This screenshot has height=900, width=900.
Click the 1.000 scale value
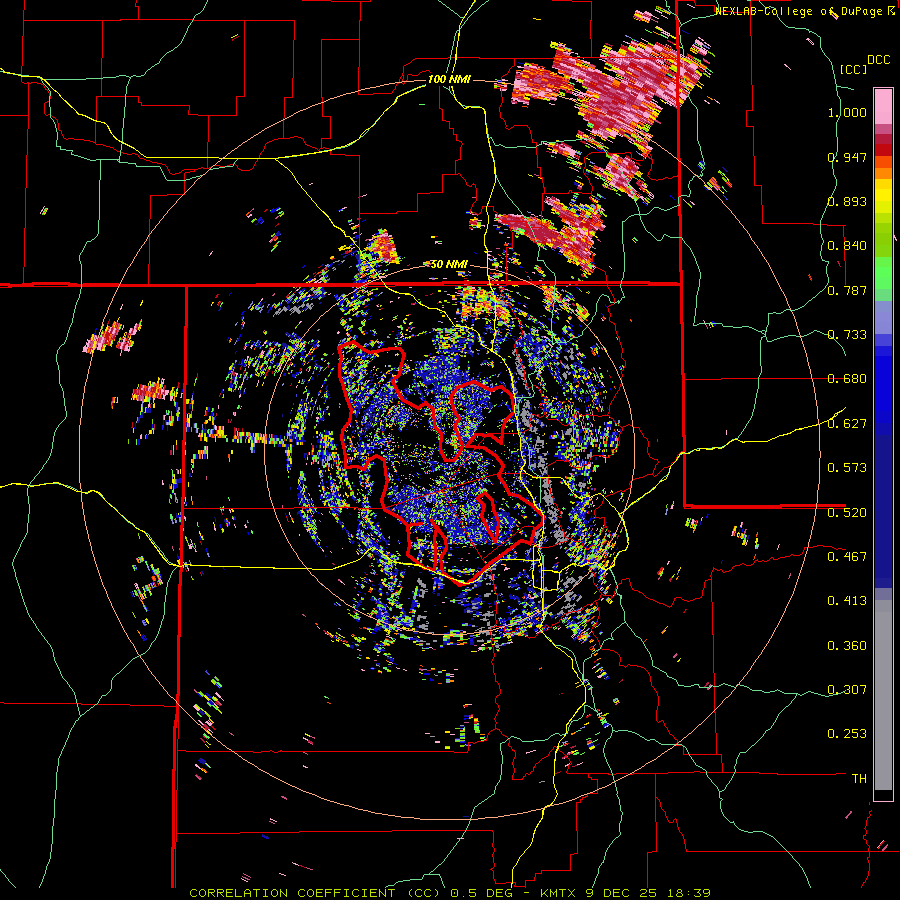coord(847,112)
